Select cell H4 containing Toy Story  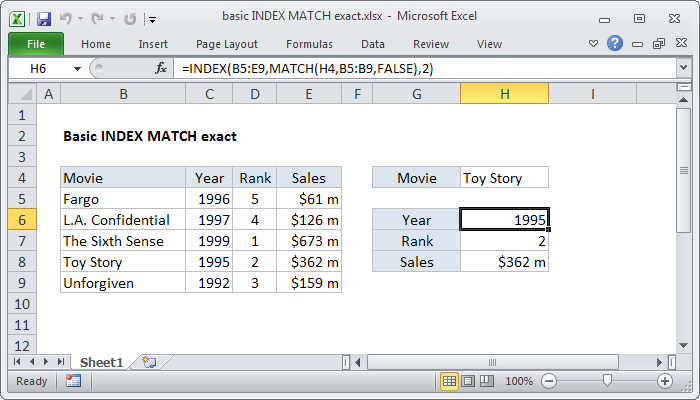[x=504, y=178]
